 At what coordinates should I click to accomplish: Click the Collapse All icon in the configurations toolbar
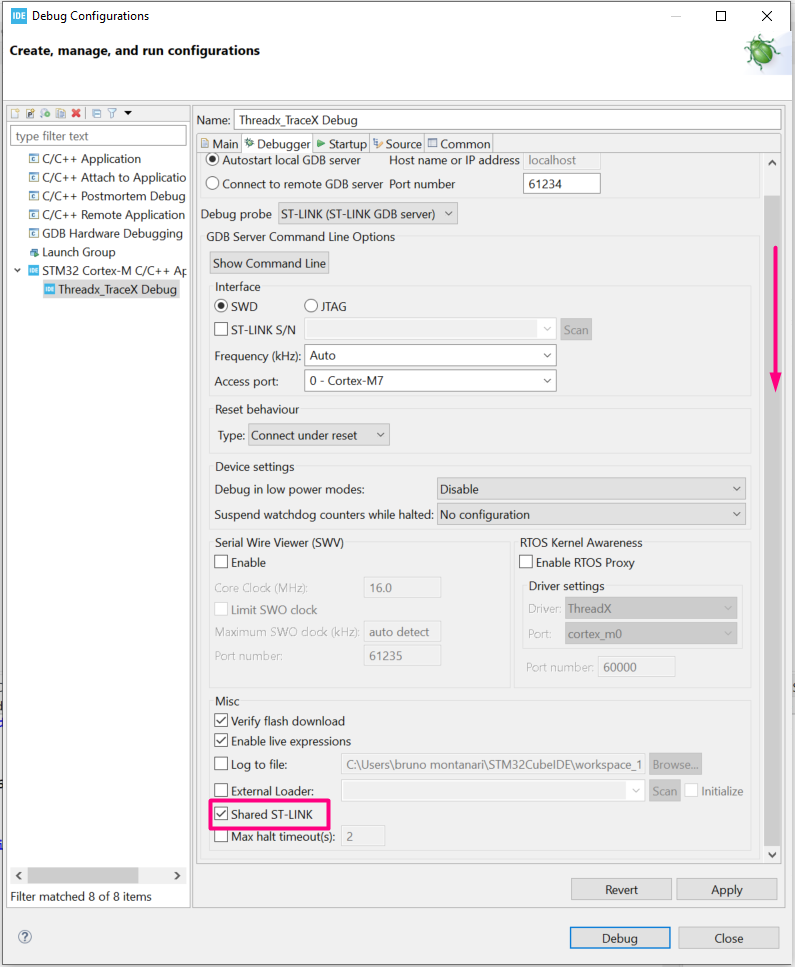pos(97,113)
